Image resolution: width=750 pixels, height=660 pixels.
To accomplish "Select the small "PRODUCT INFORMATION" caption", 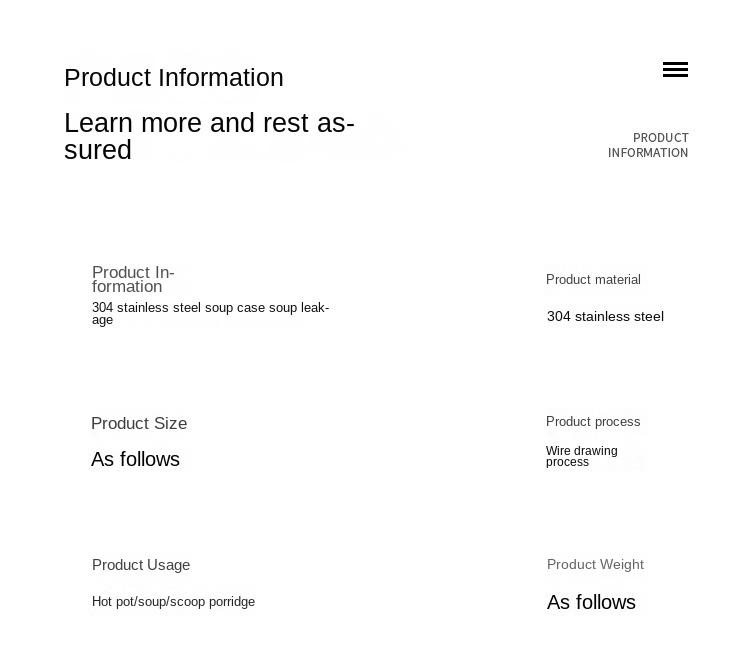I will pos(648,145).
